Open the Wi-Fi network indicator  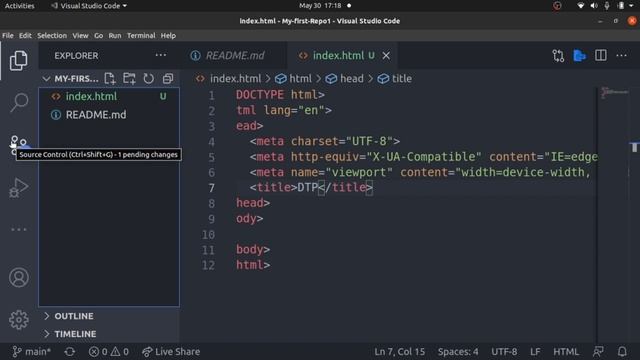click(x=580, y=6)
